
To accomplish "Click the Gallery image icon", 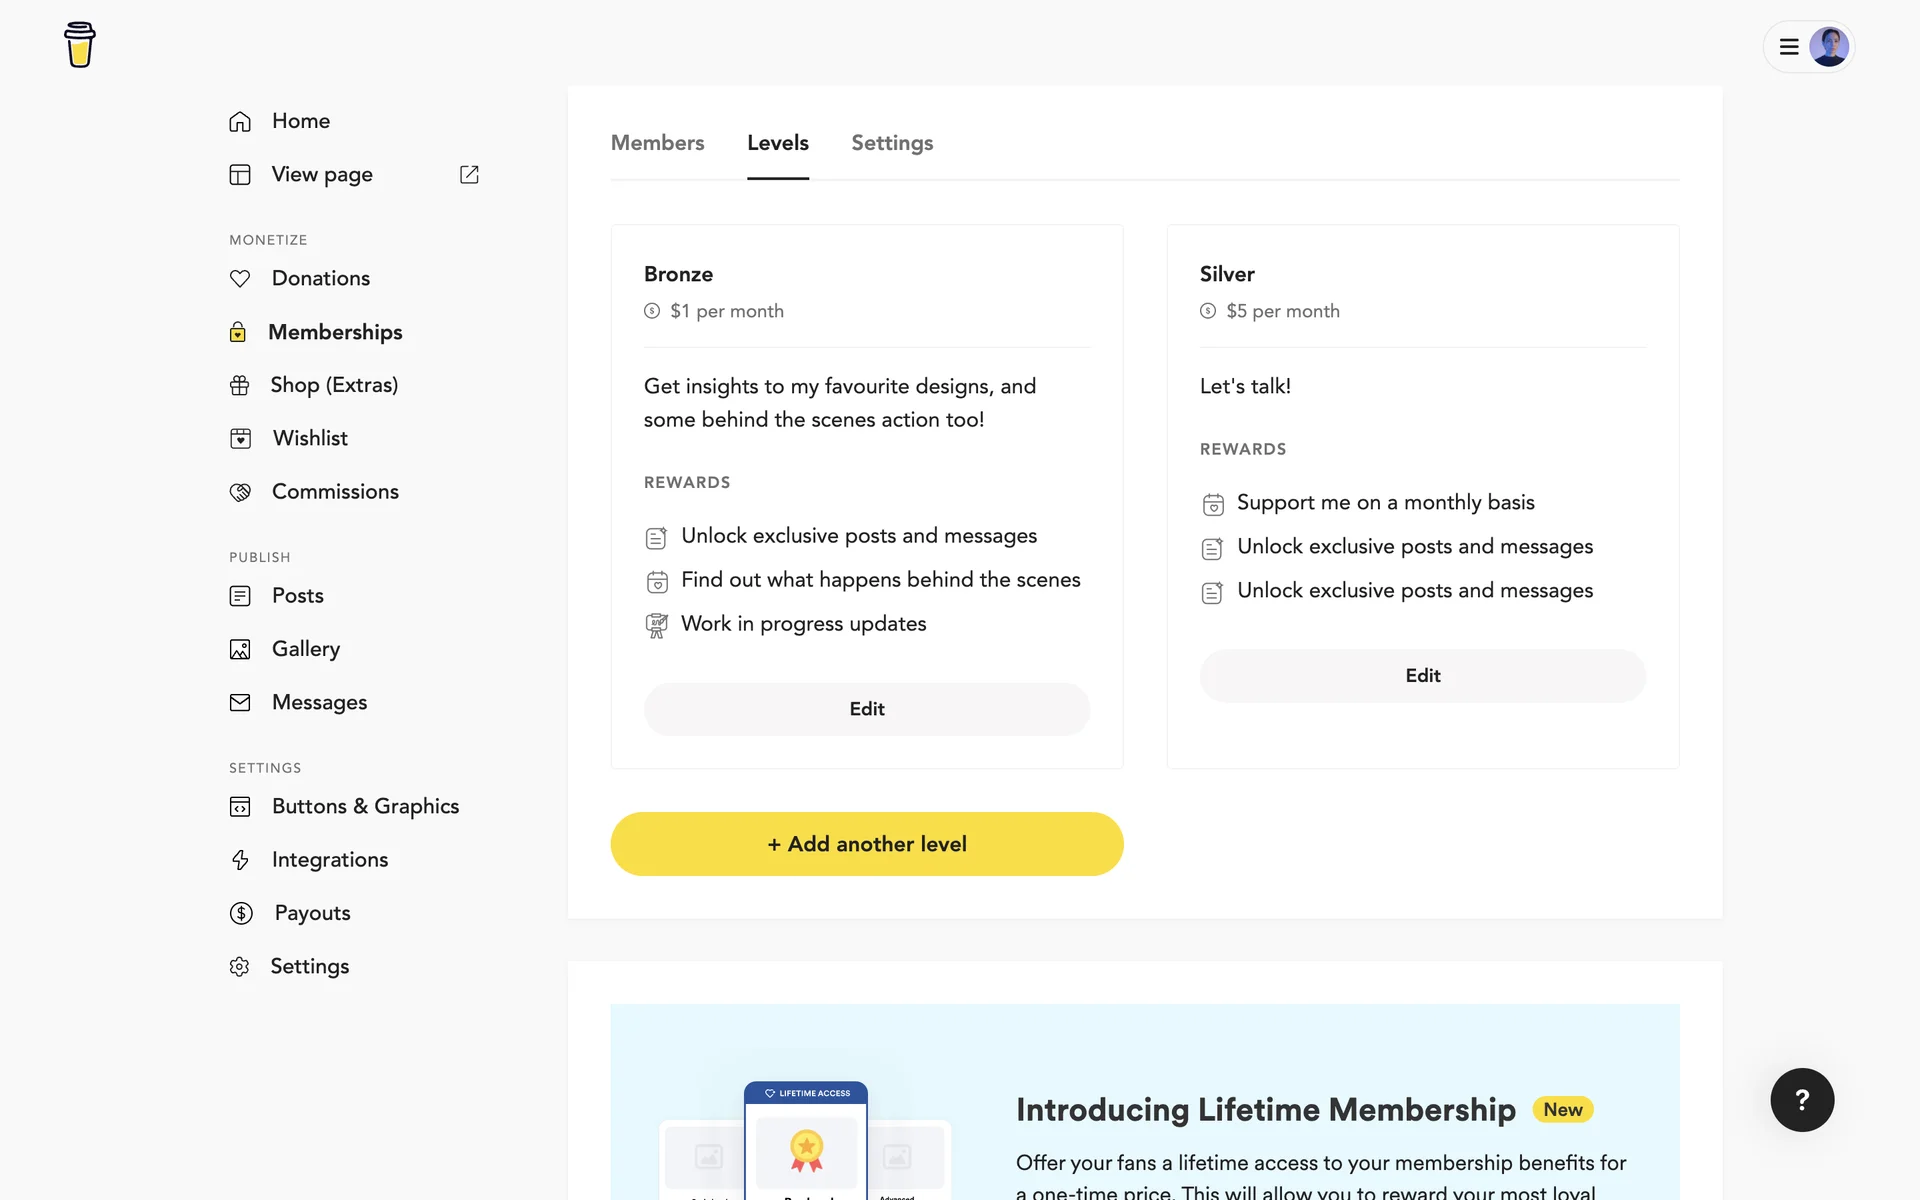I will pos(240,649).
